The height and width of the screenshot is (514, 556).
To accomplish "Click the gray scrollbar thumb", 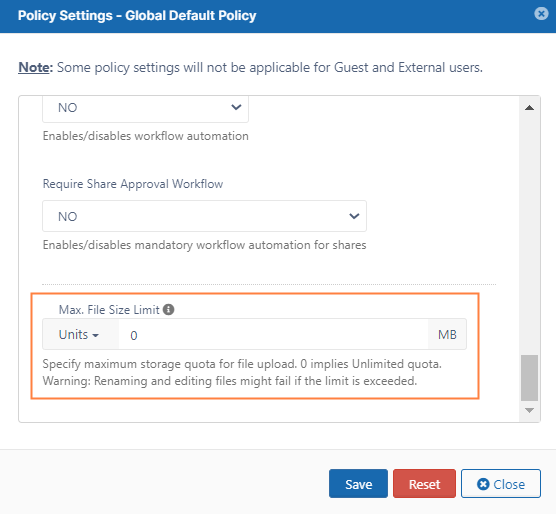I will click(529, 378).
